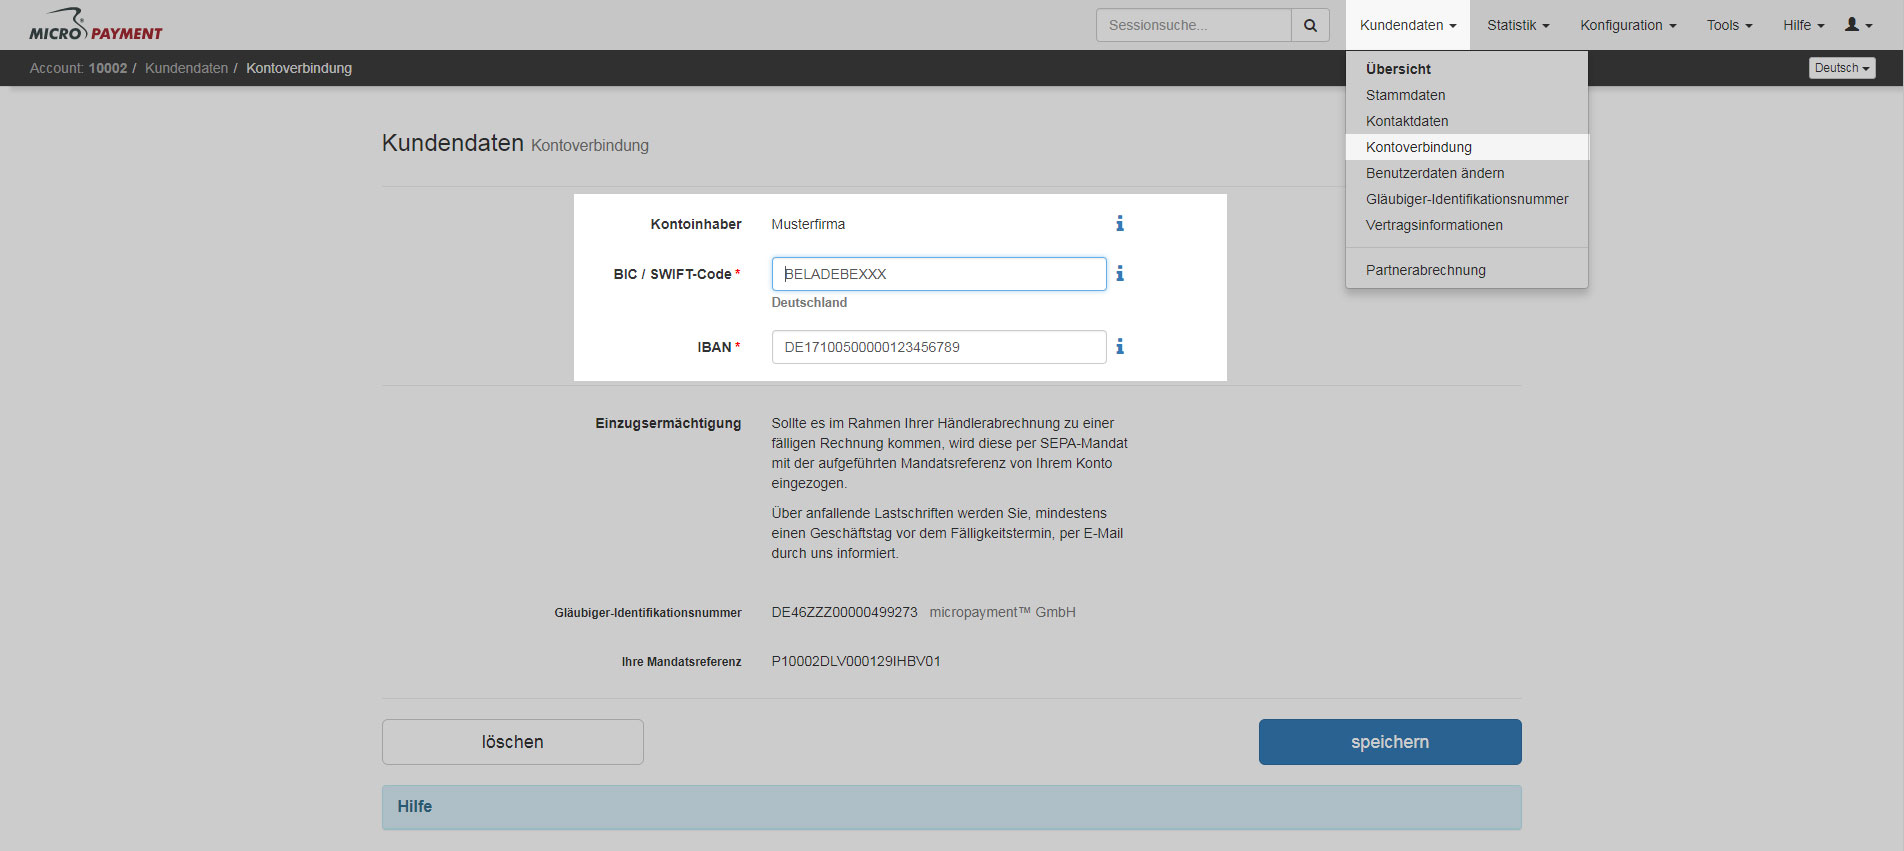
Task: Click the search magnifier icon button
Action: [1310, 26]
